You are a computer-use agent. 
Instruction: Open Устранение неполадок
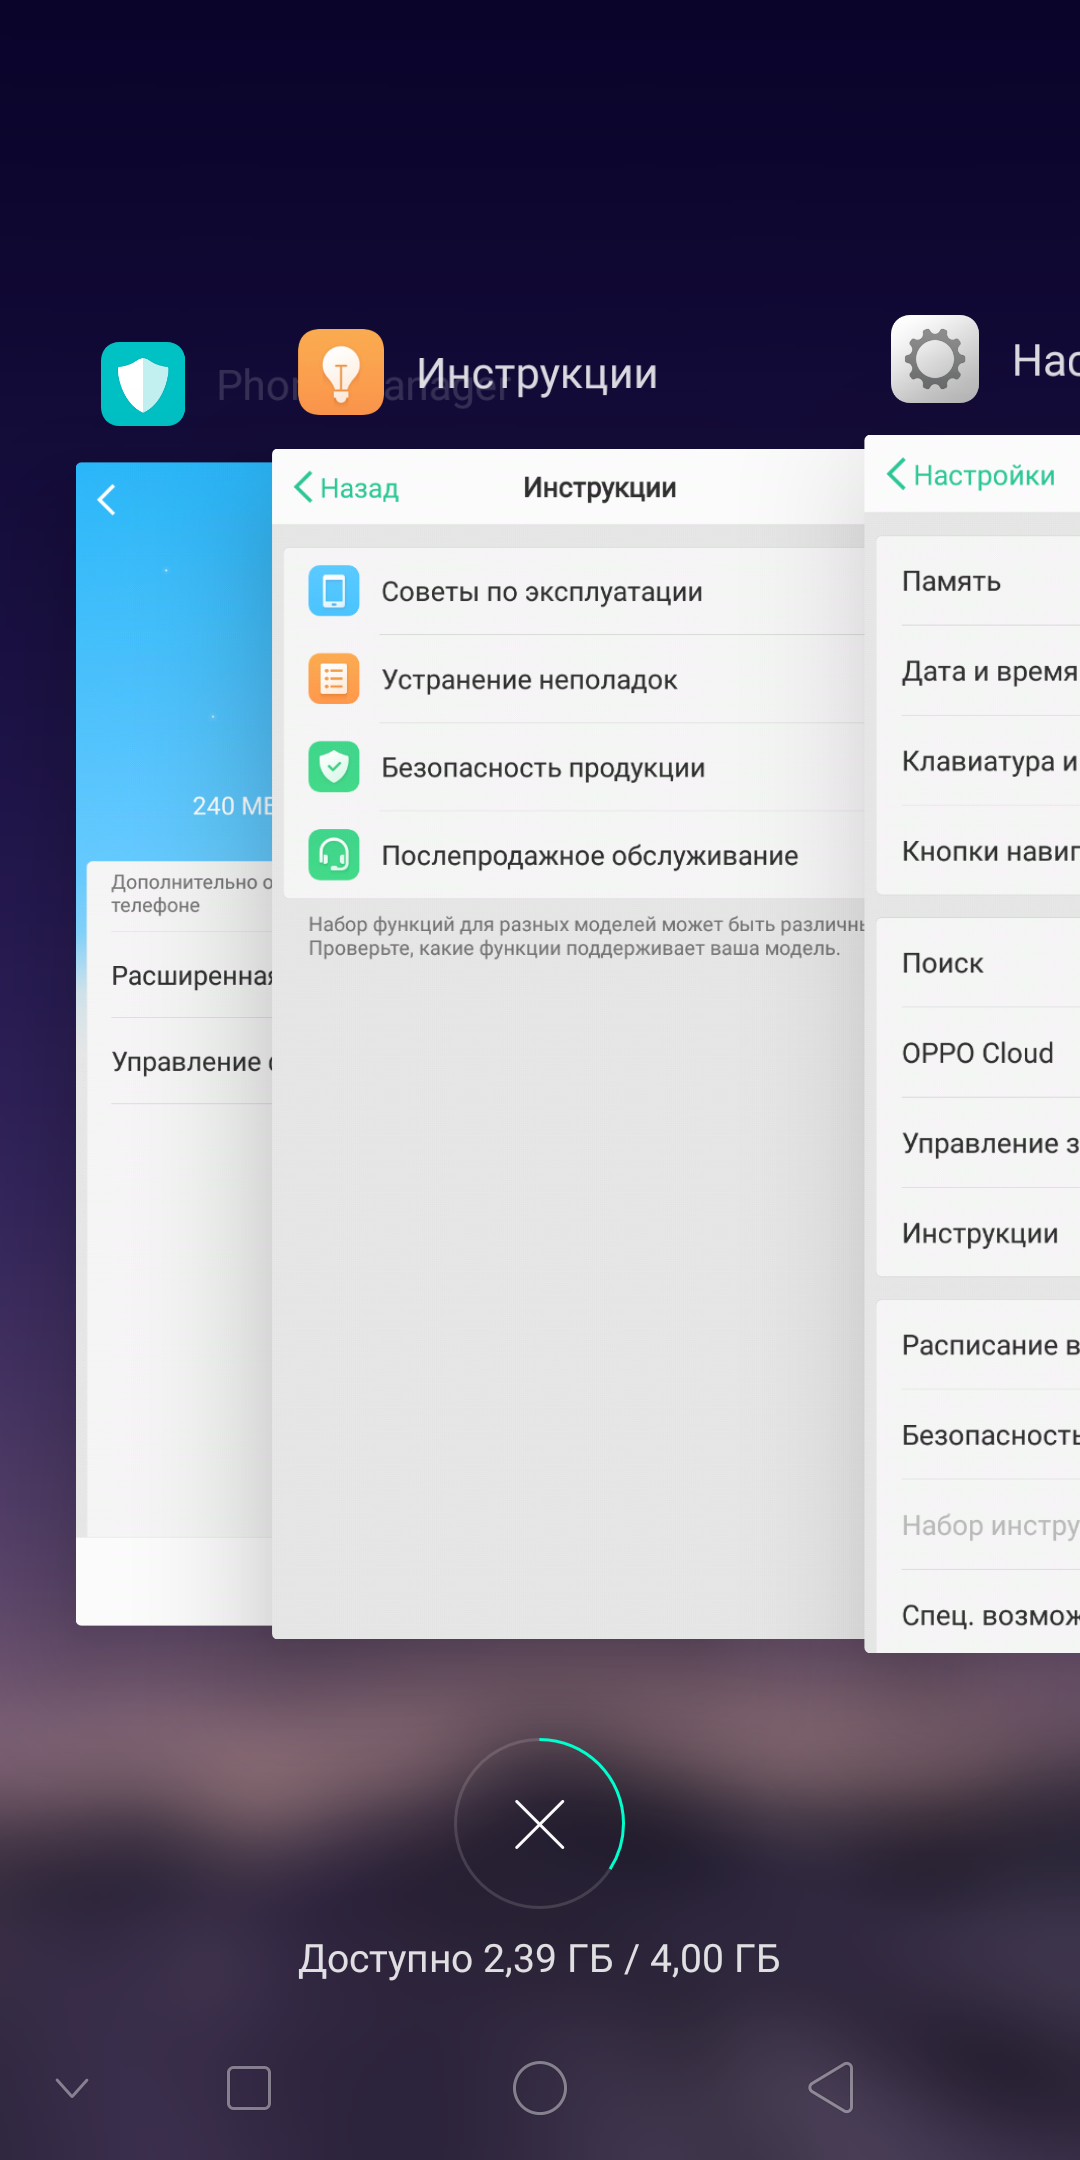(x=574, y=679)
